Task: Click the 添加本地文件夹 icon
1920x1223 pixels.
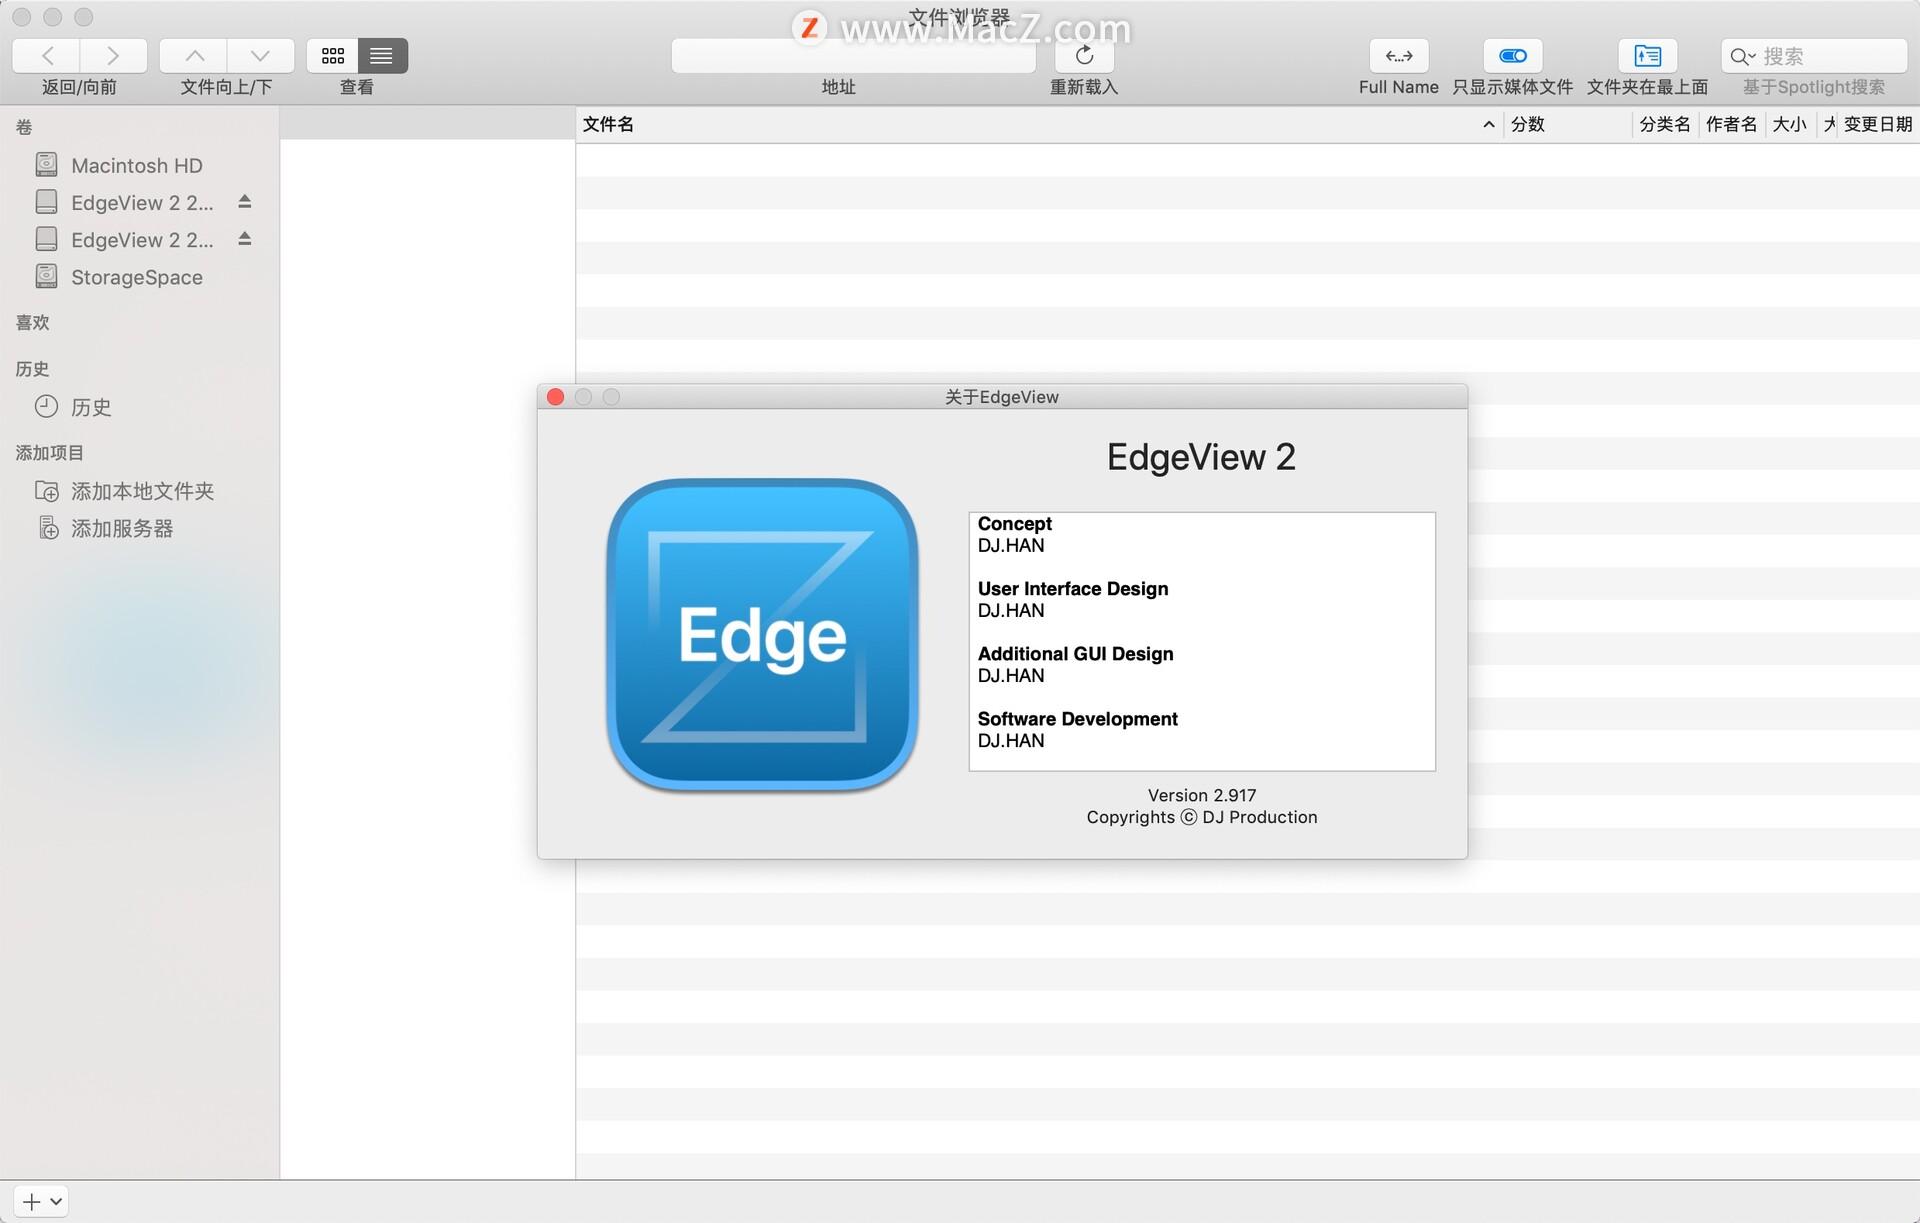Action: (x=48, y=491)
